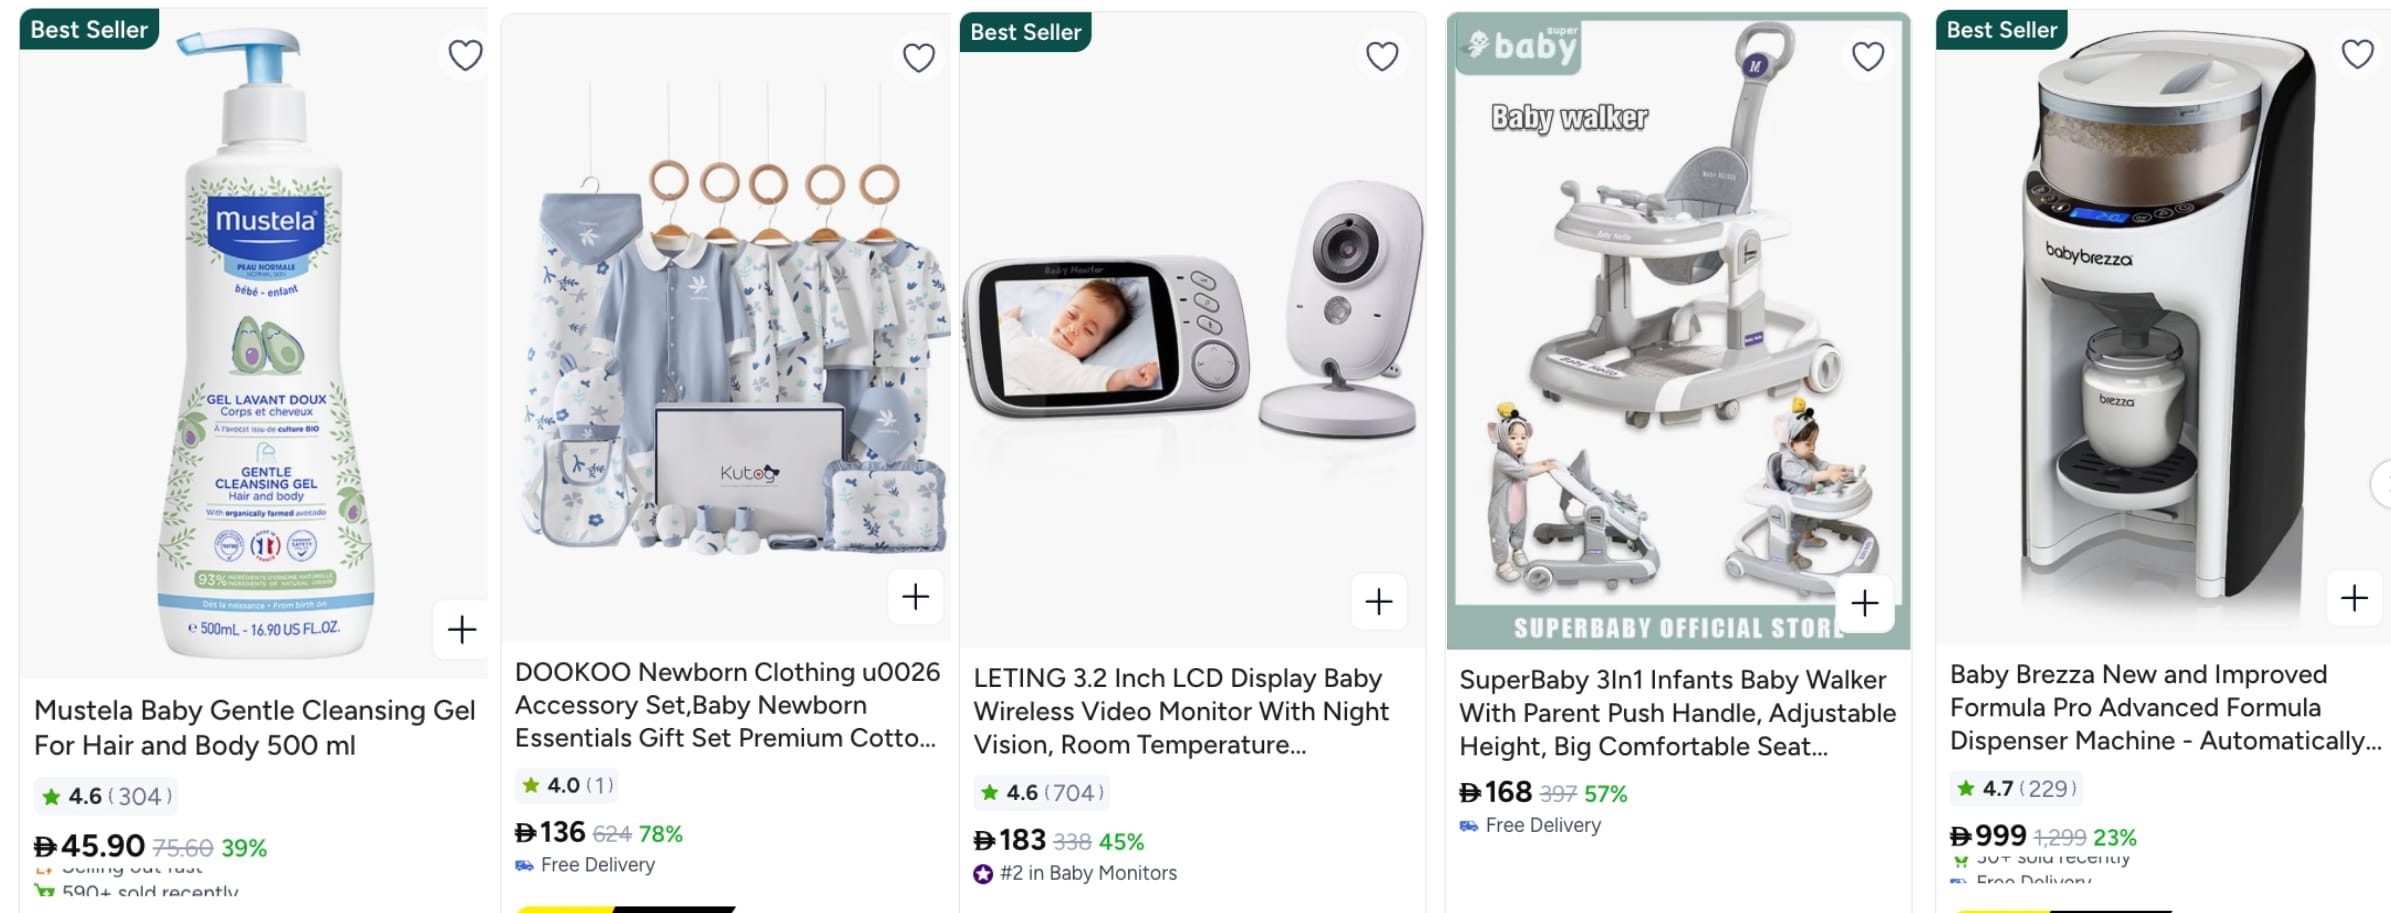2391x913 pixels.
Task: Open DOOKOO Newborn Clothing product title
Action: (x=727, y=705)
